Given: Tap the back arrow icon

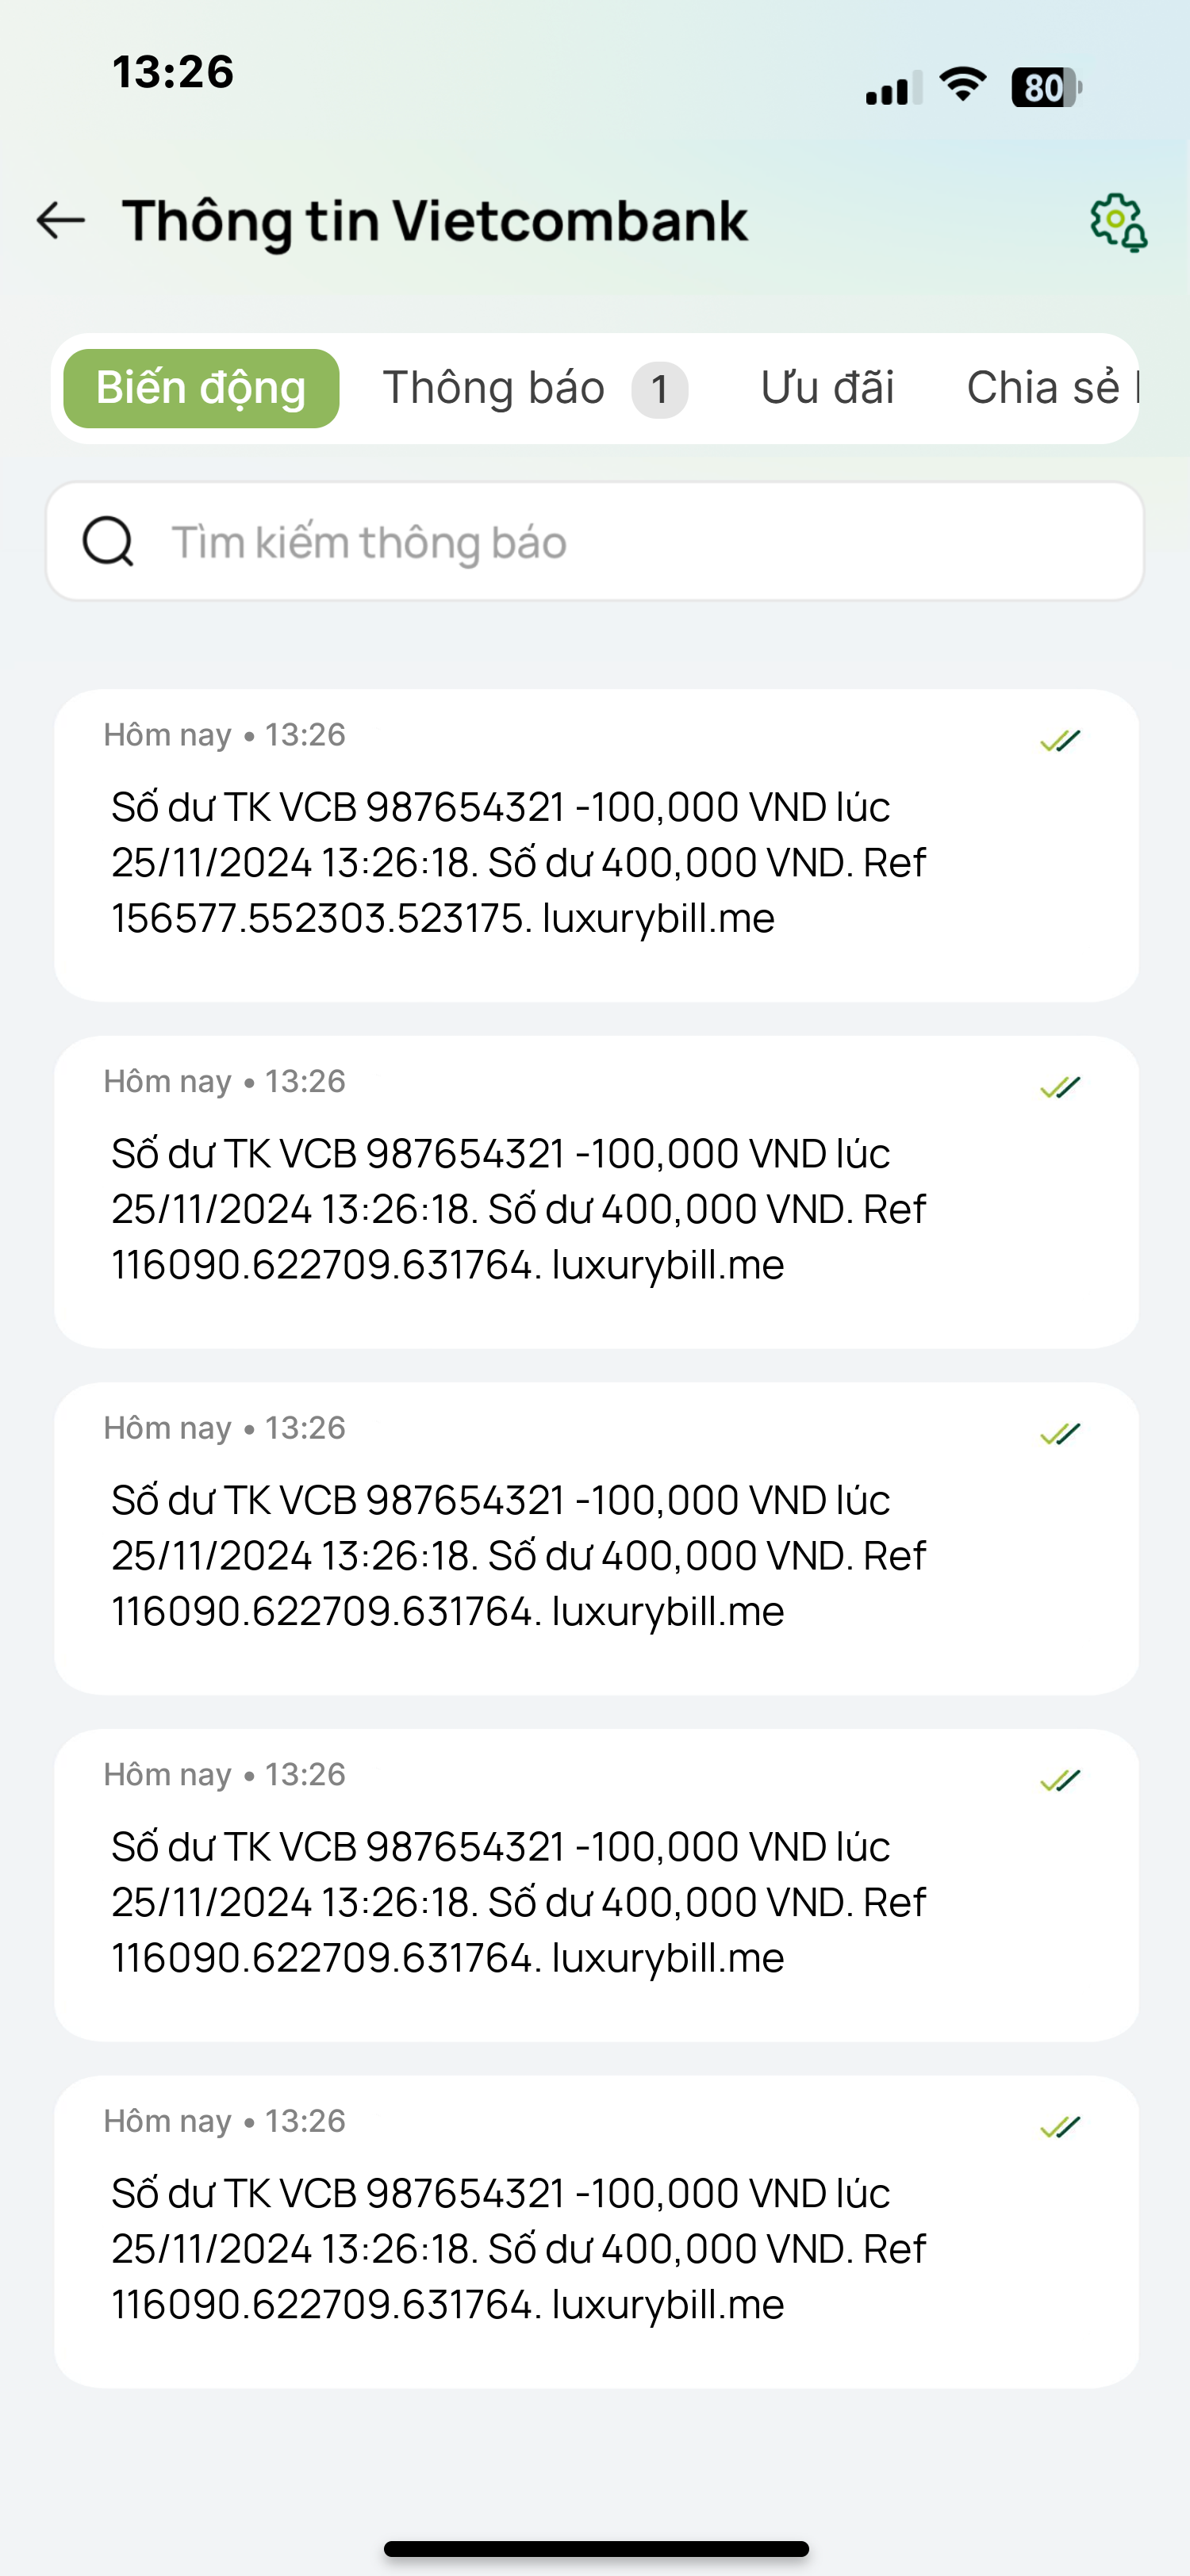Looking at the screenshot, I should point(61,220).
